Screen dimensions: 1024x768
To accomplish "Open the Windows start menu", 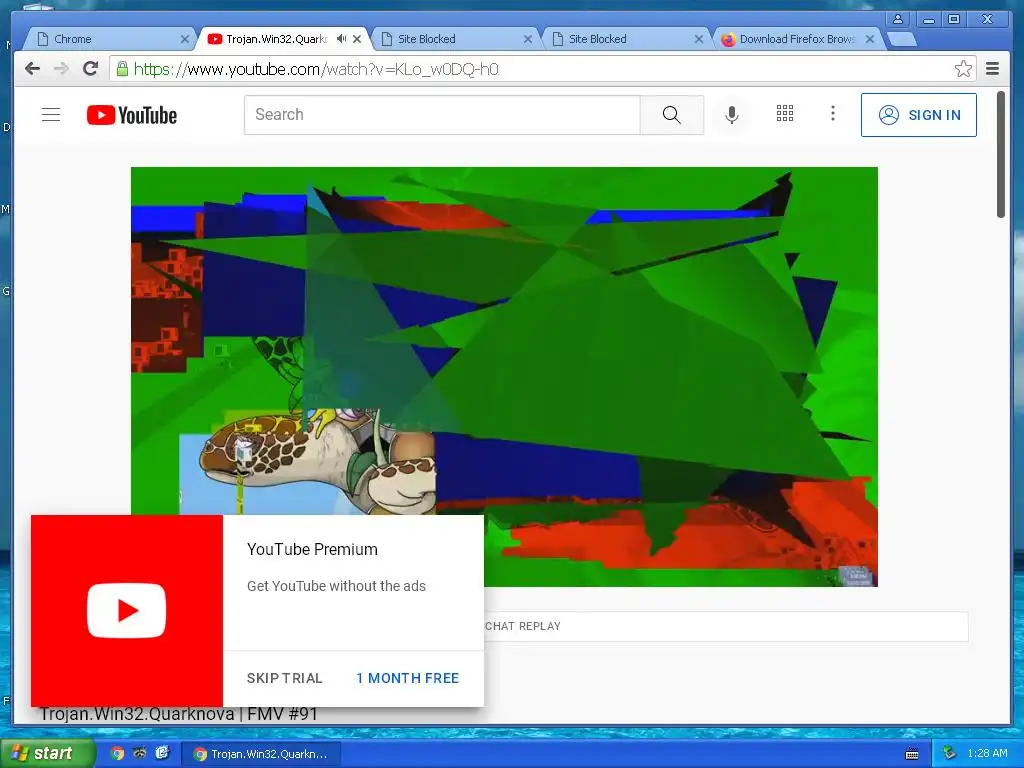I will click(x=46, y=754).
